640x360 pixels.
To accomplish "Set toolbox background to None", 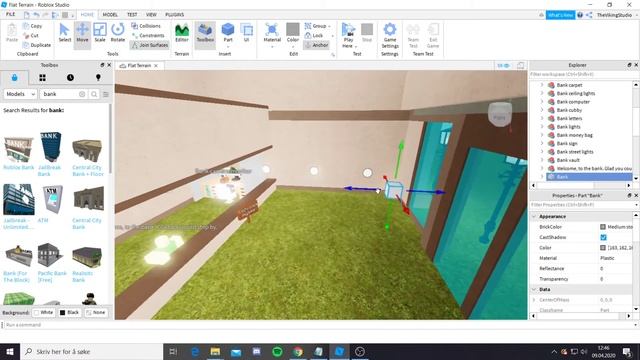I will coord(96,313).
